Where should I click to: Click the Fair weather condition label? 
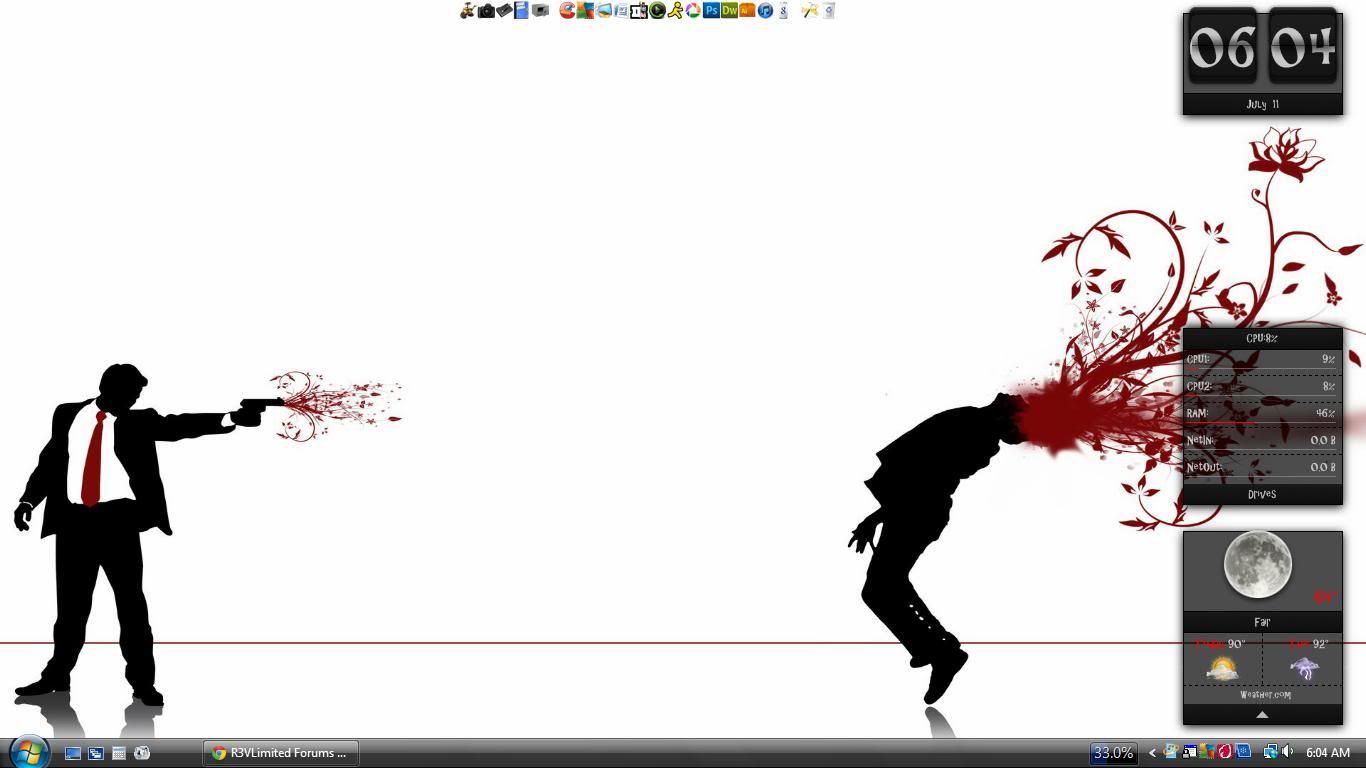coord(1262,622)
